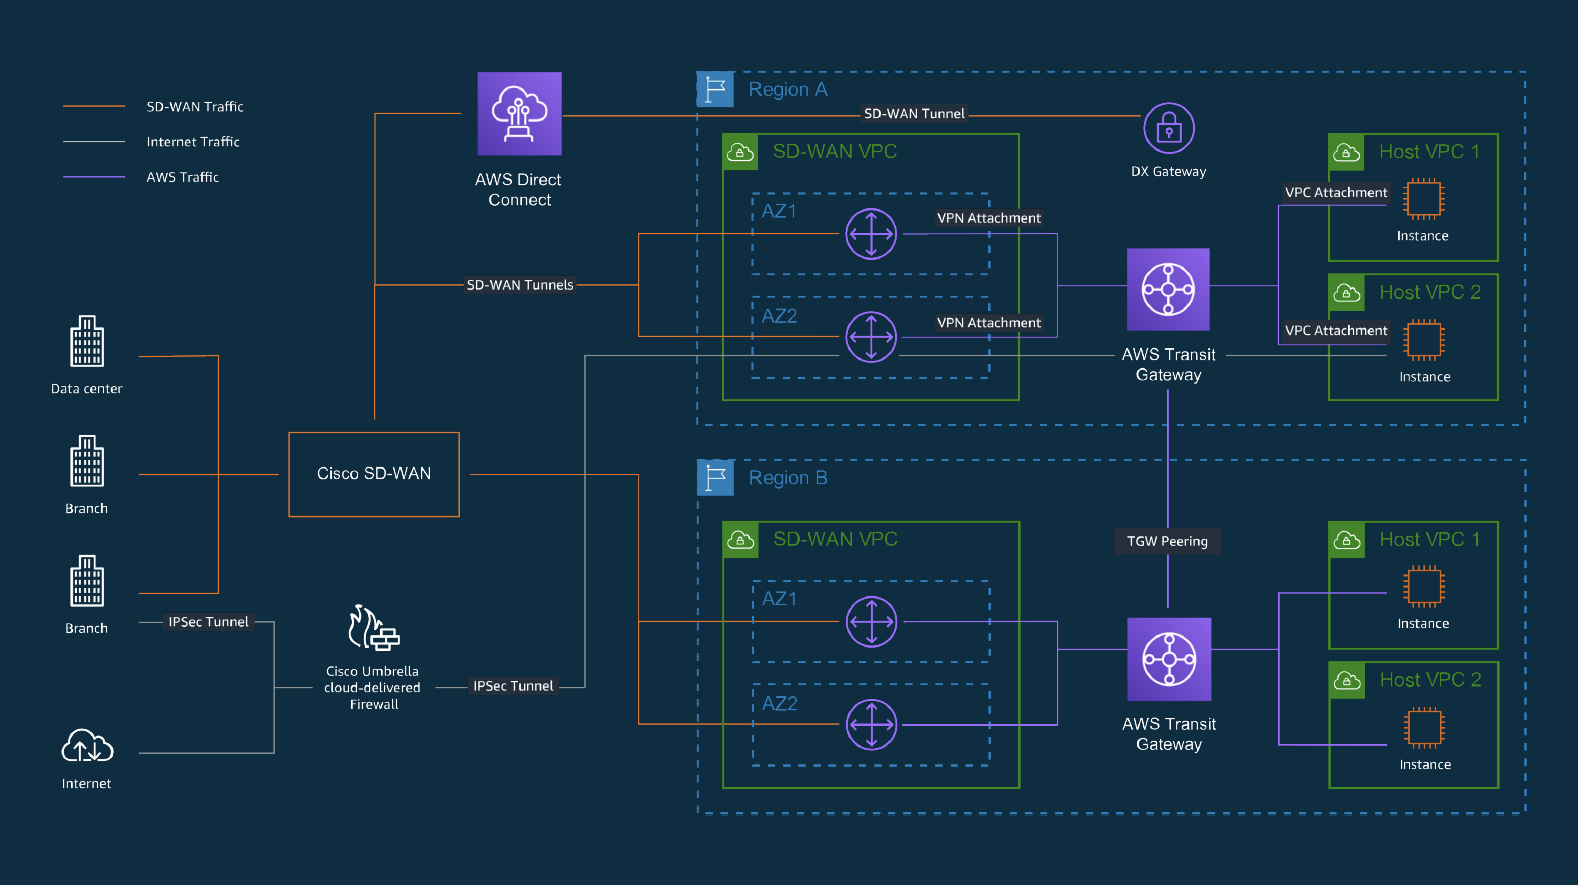
Task: Click the SD-WAN Tunnels label
Action: 520,285
